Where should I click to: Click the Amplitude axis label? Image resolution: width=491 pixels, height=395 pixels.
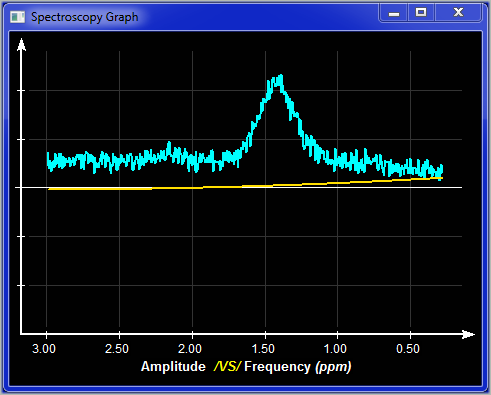click(173, 367)
